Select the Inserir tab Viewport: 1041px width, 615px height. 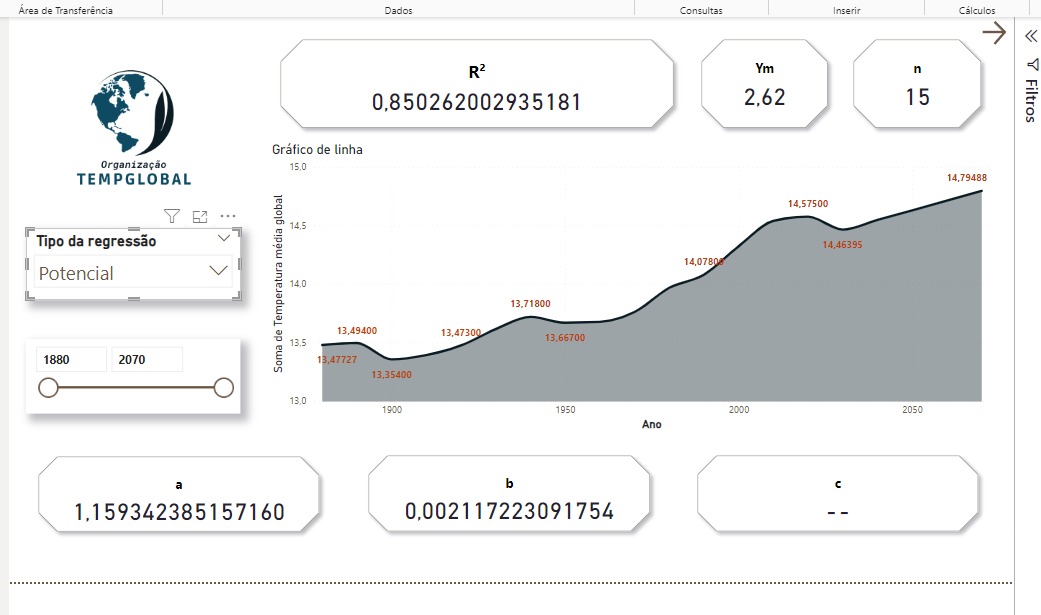[x=846, y=9]
